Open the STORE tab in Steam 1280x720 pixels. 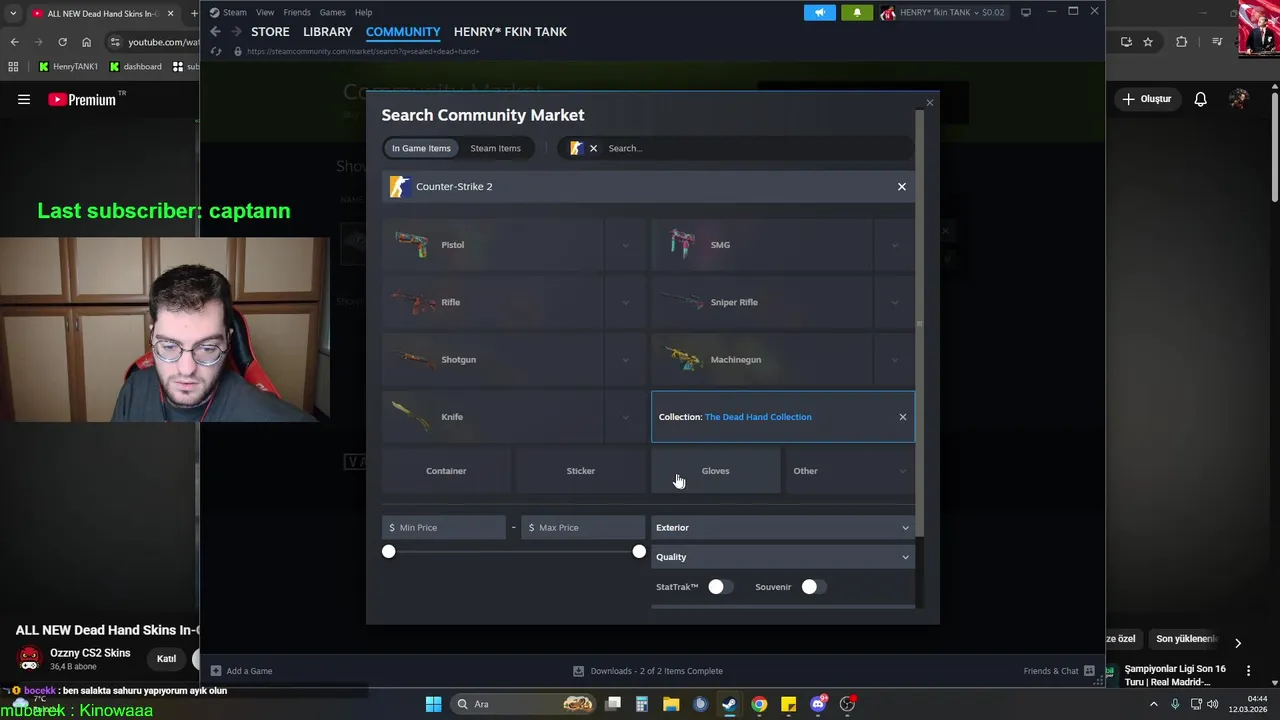coord(270,32)
